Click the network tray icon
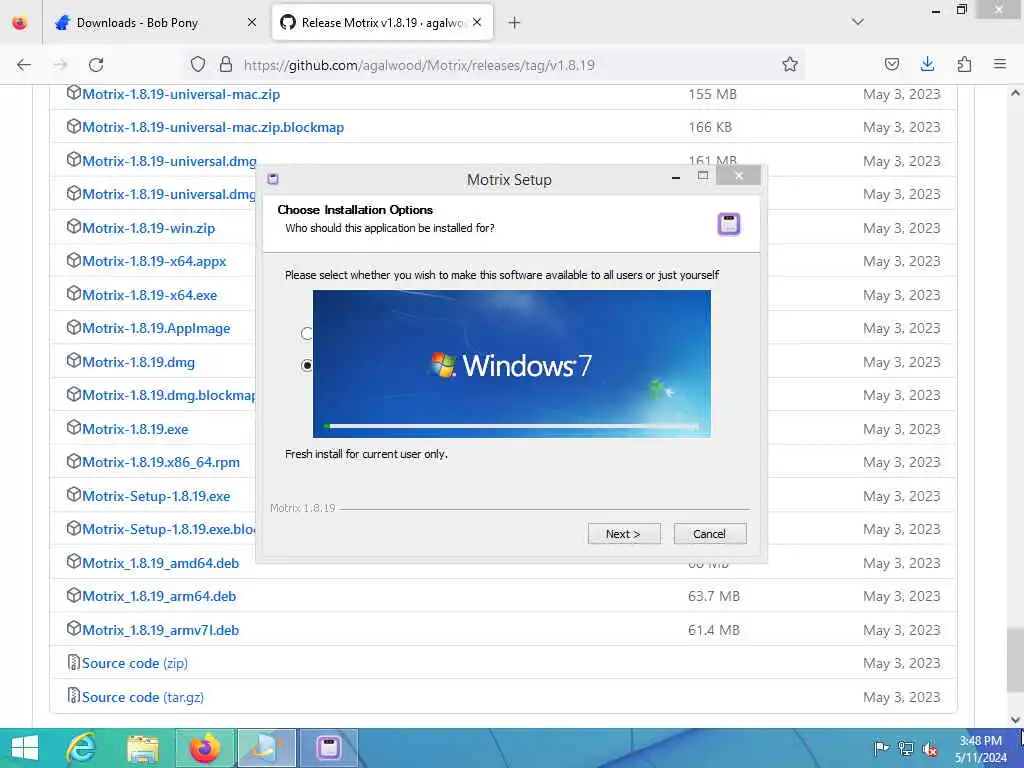This screenshot has height=768, width=1024. click(x=906, y=748)
